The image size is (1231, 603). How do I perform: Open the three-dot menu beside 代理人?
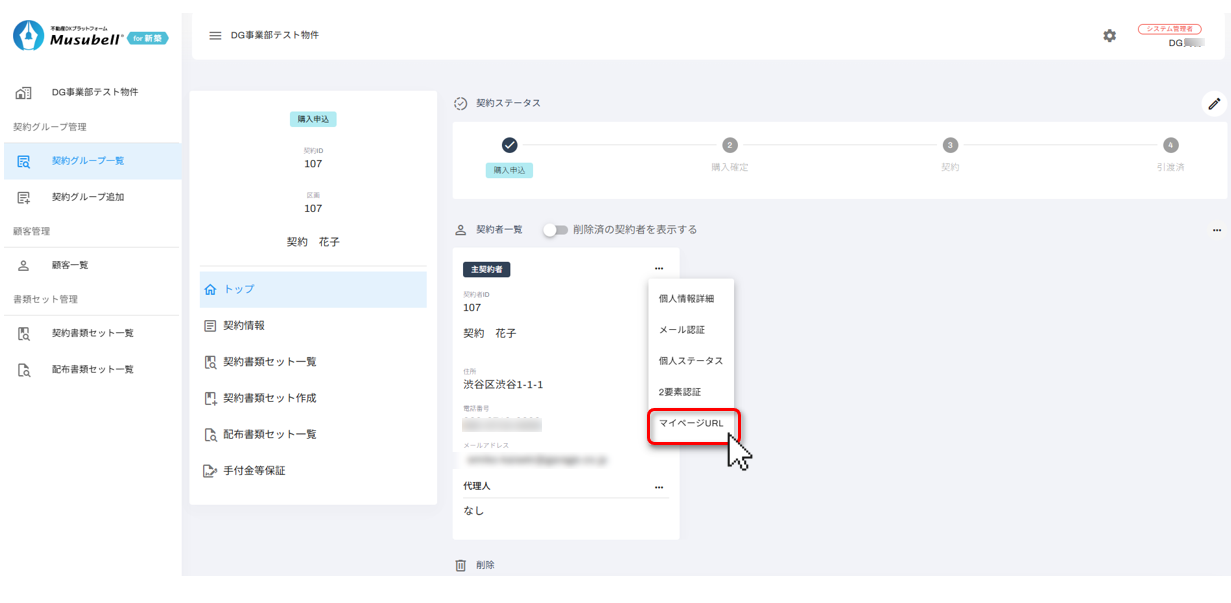[x=659, y=487]
